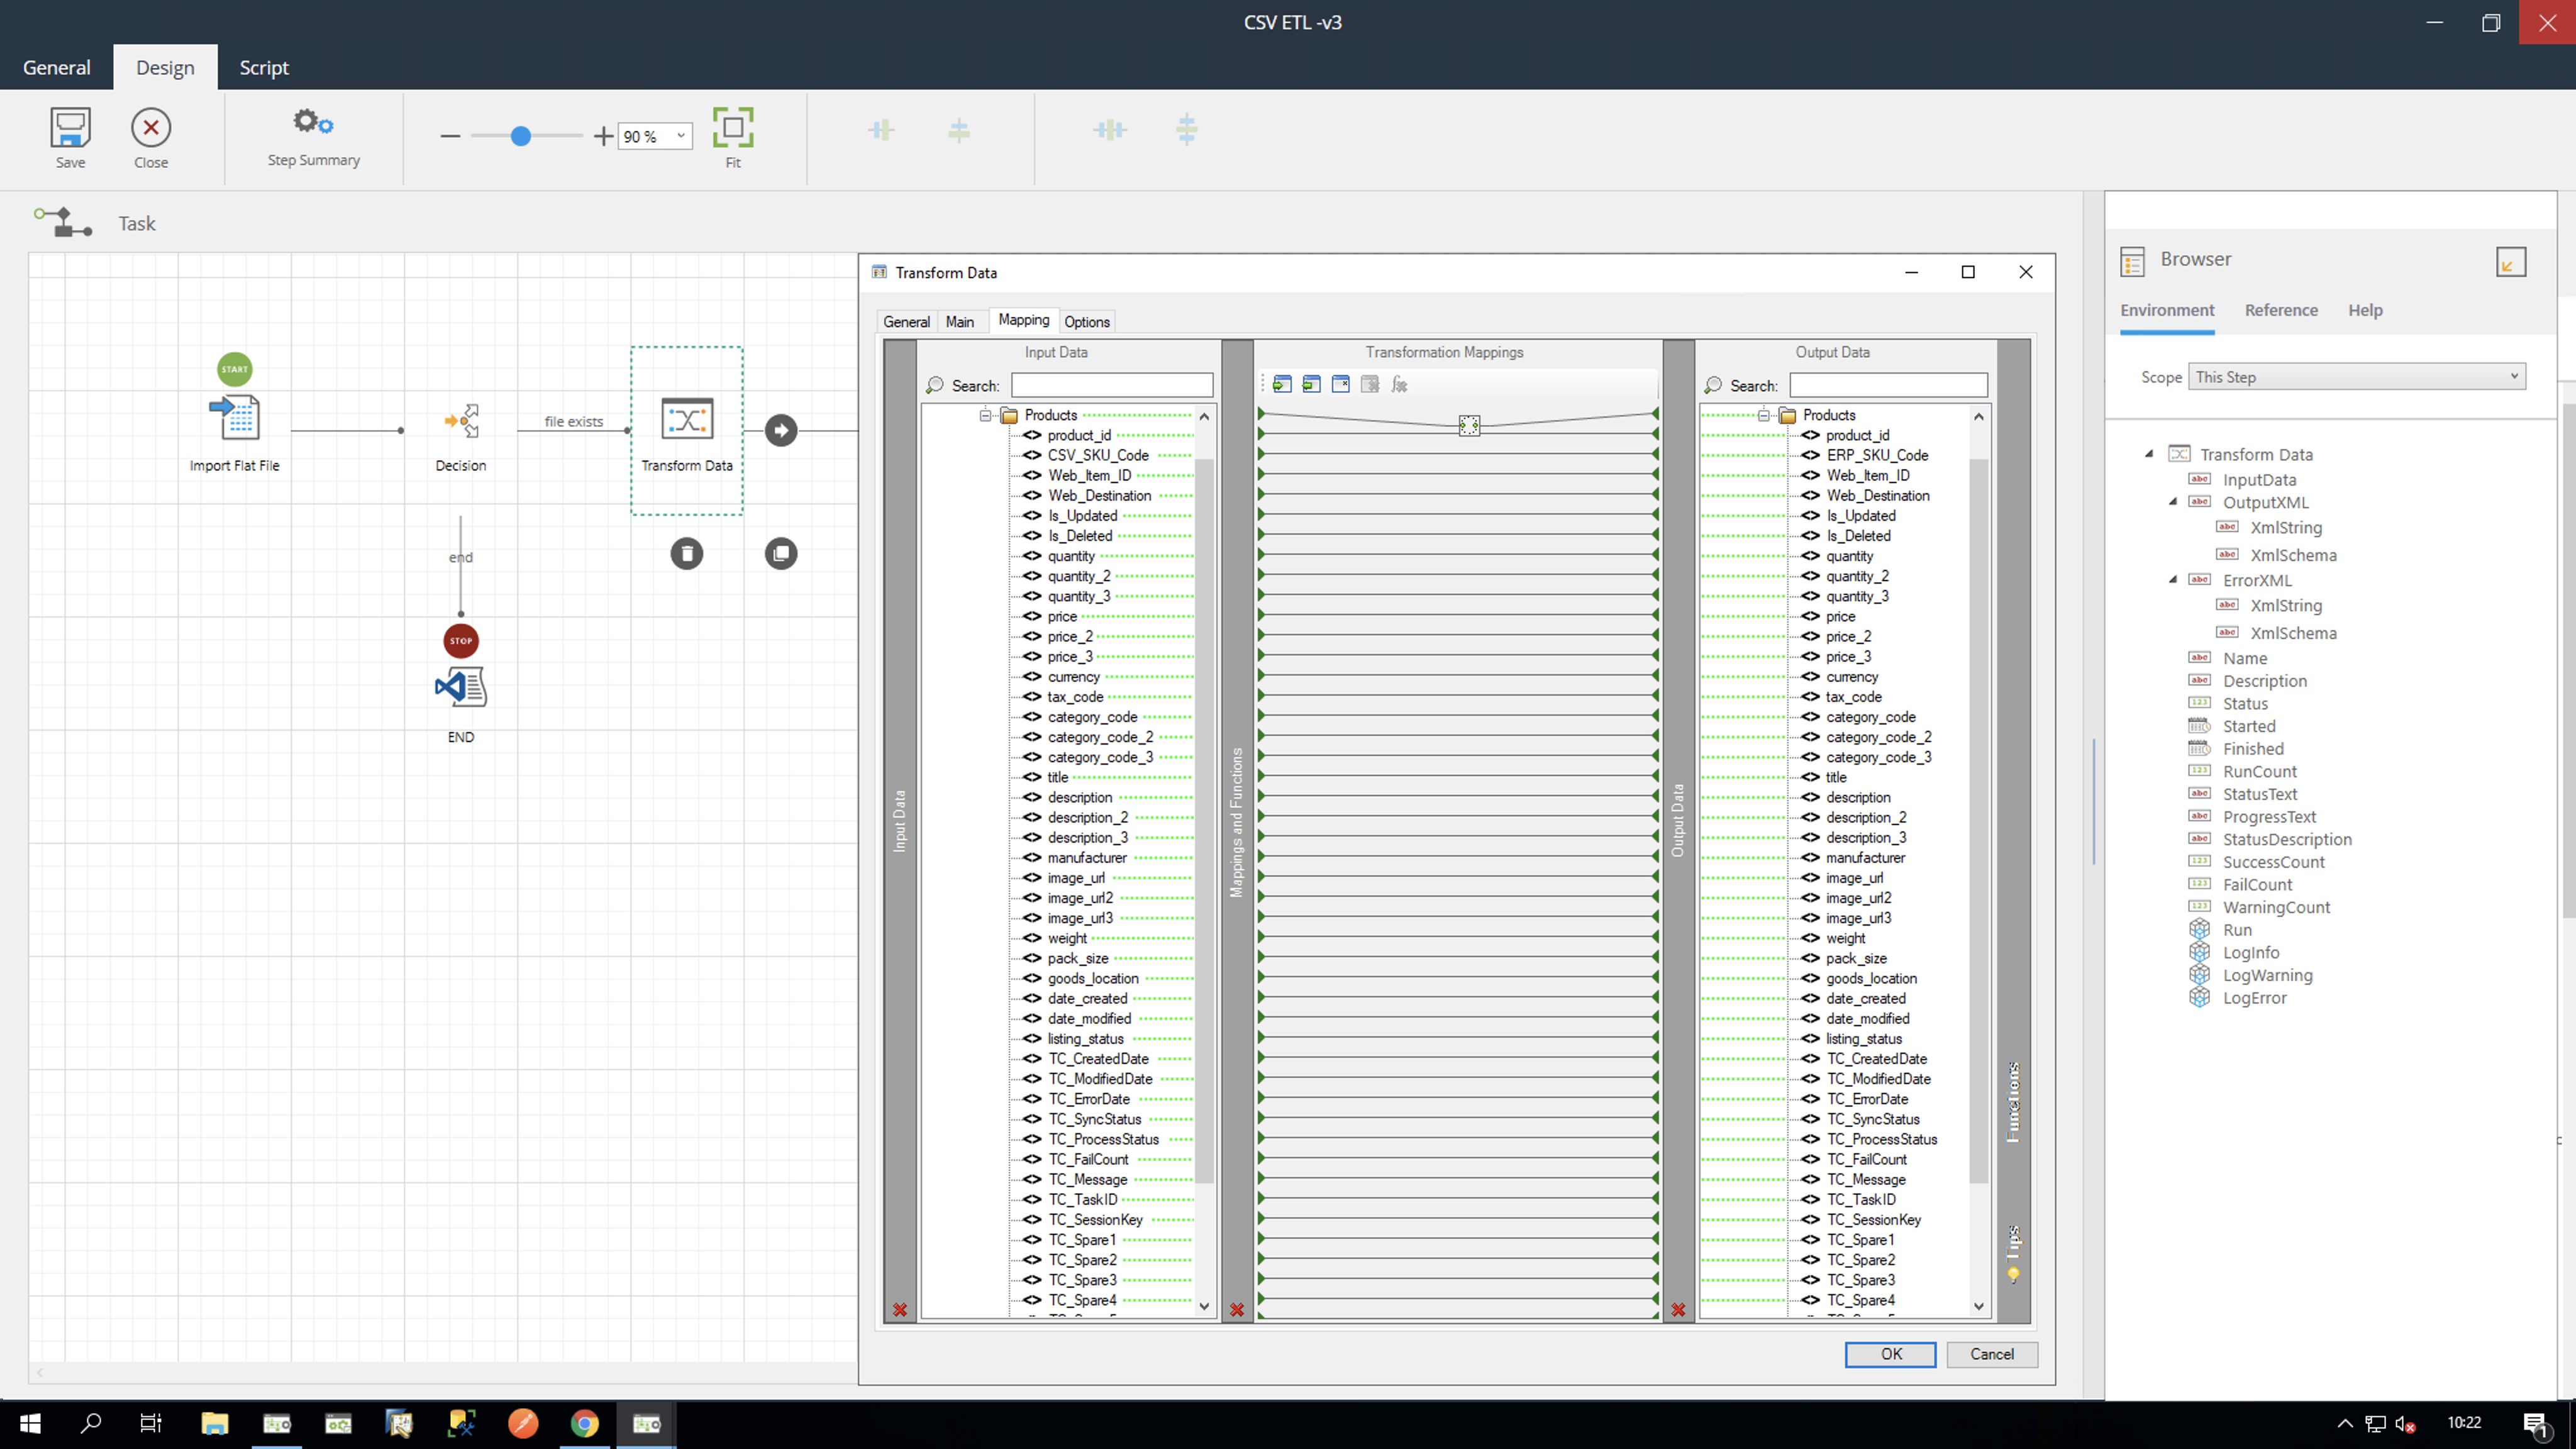
Task: Switch to the Help tab in Browser
Action: point(2365,310)
